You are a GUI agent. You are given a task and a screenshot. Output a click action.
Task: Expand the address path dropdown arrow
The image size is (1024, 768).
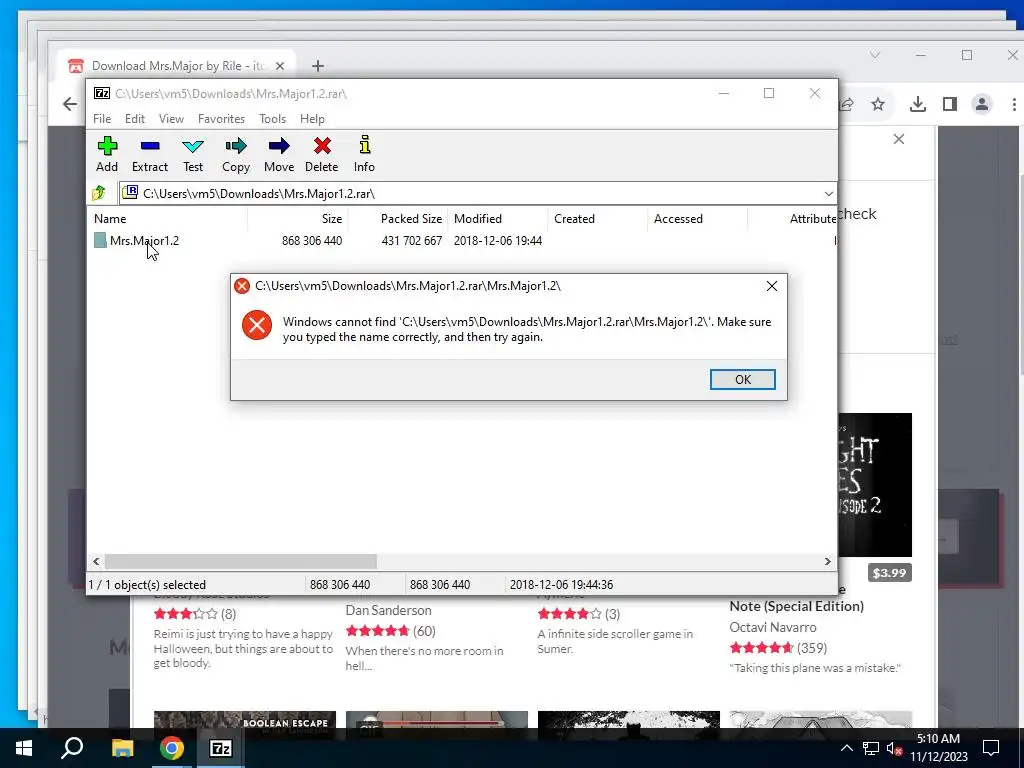(x=828, y=193)
